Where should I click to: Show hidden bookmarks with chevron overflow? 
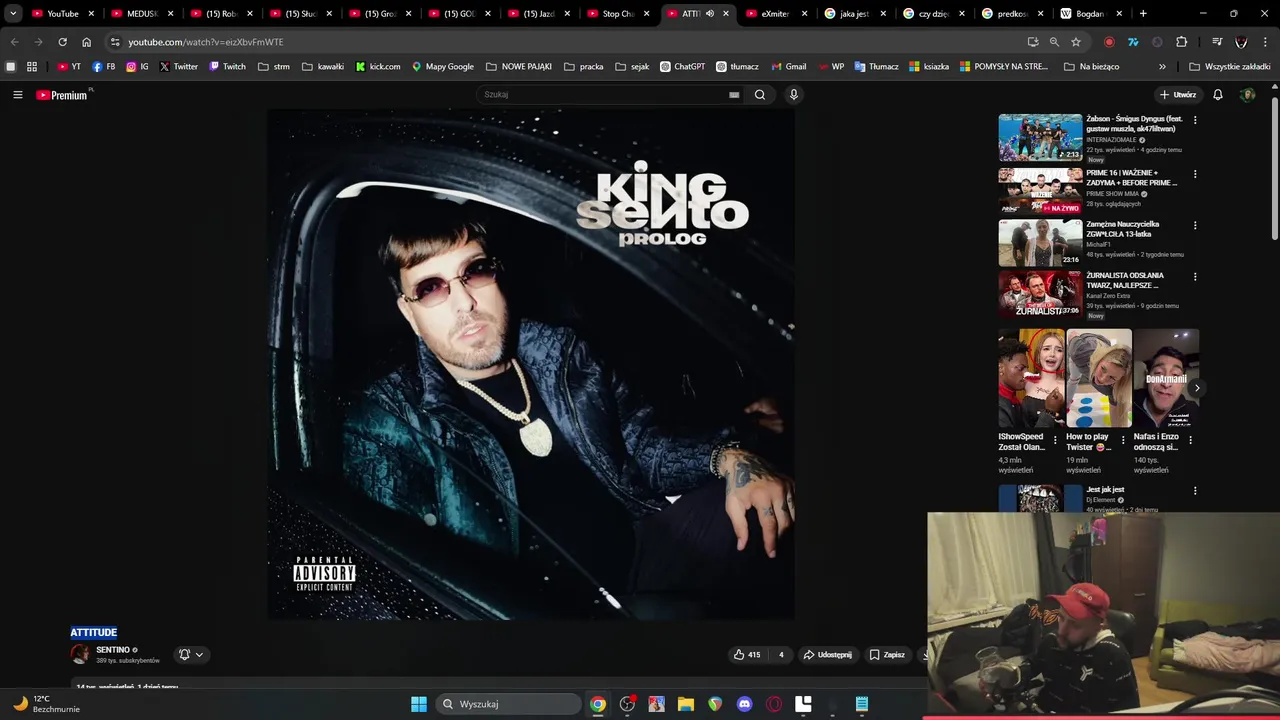(1162, 67)
